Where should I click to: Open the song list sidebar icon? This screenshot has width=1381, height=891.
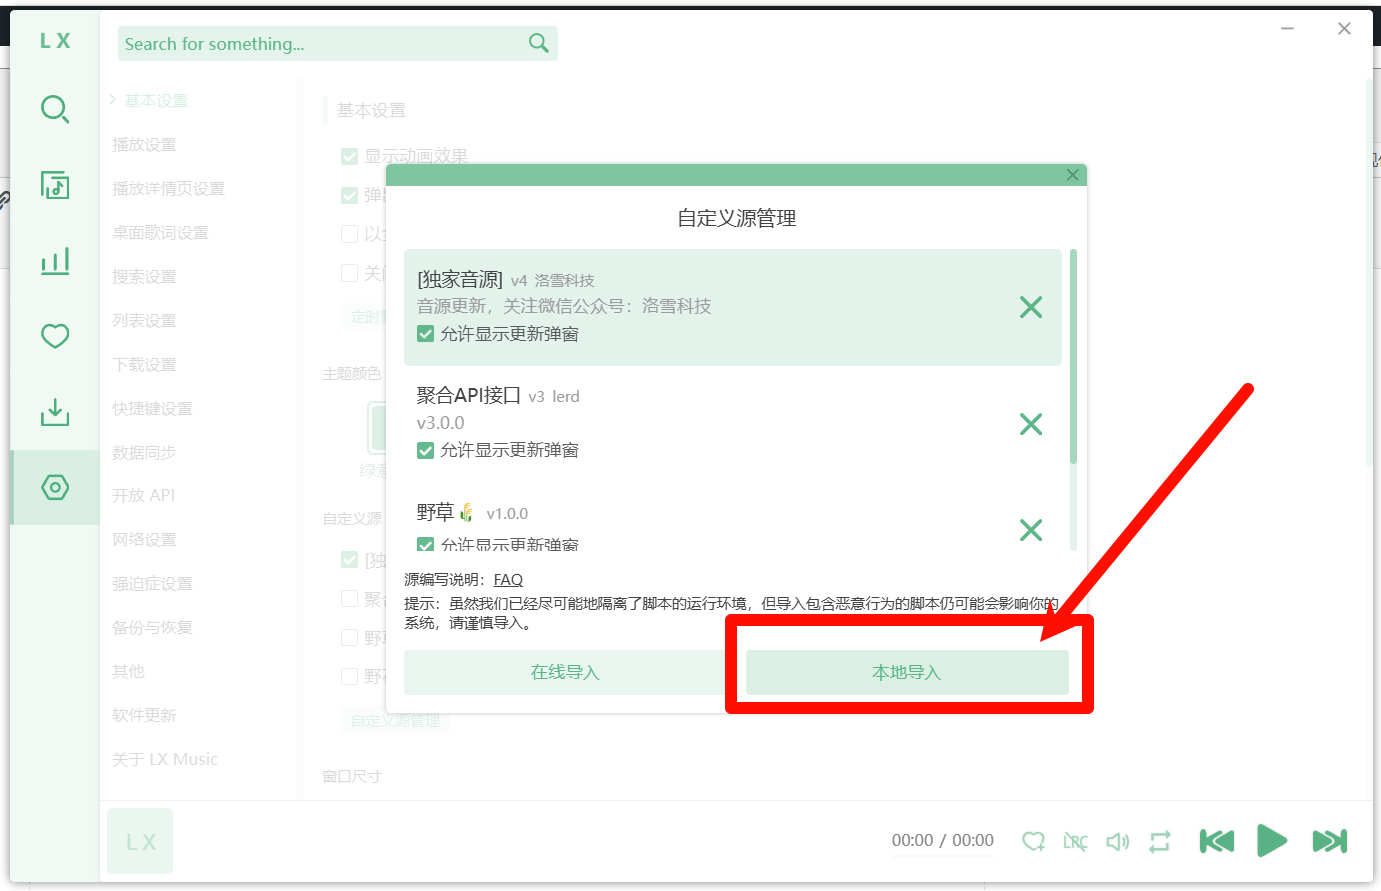pyautogui.click(x=55, y=185)
